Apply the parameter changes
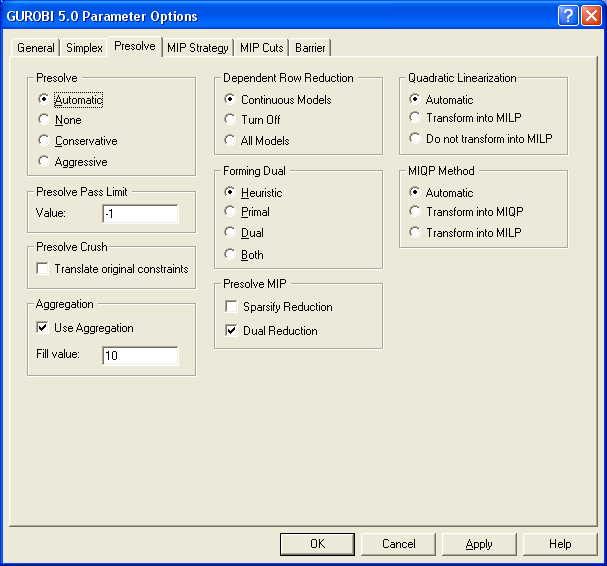607x566 pixels. [479, 544]
